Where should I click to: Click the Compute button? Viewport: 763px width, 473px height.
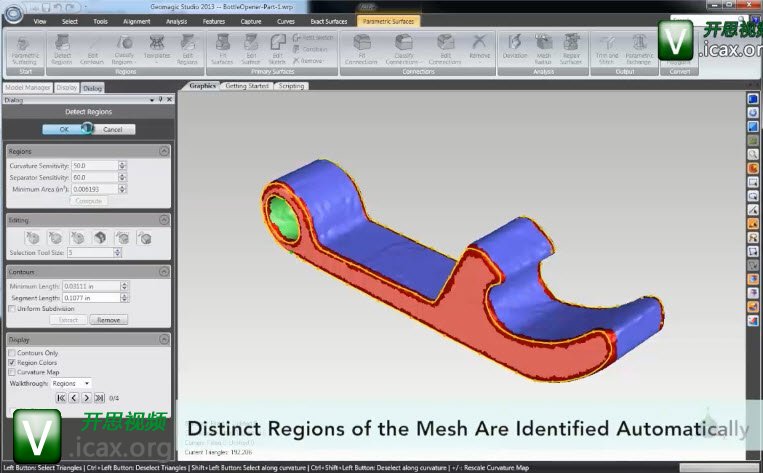coord(89,200)
